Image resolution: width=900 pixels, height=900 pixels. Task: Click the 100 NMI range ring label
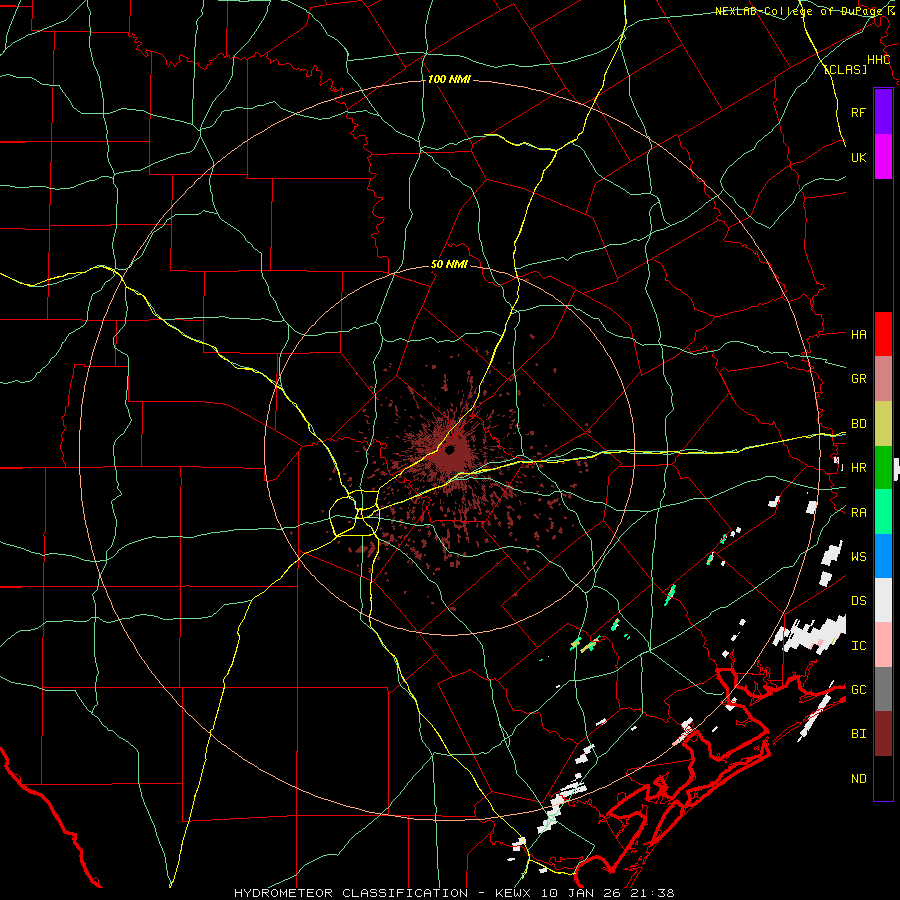coord(449,79)
